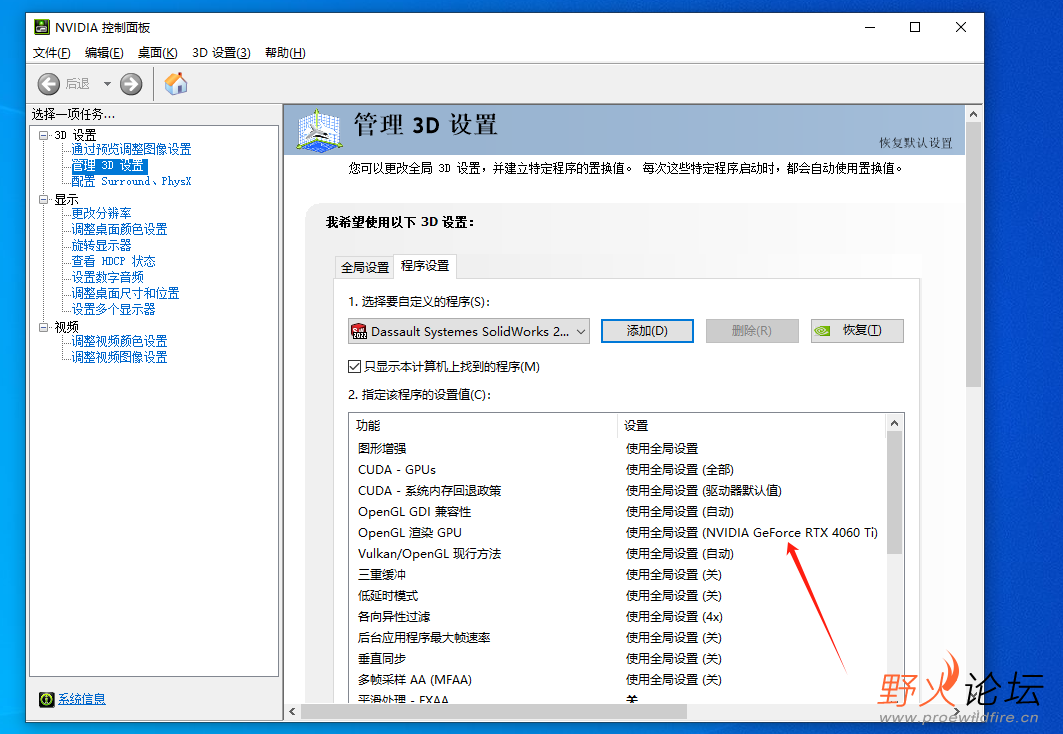1063x734 pixels.
Task: Click the value 使用全局设置 (4x)
Action: pyautogui.click(x=674, y=617)
